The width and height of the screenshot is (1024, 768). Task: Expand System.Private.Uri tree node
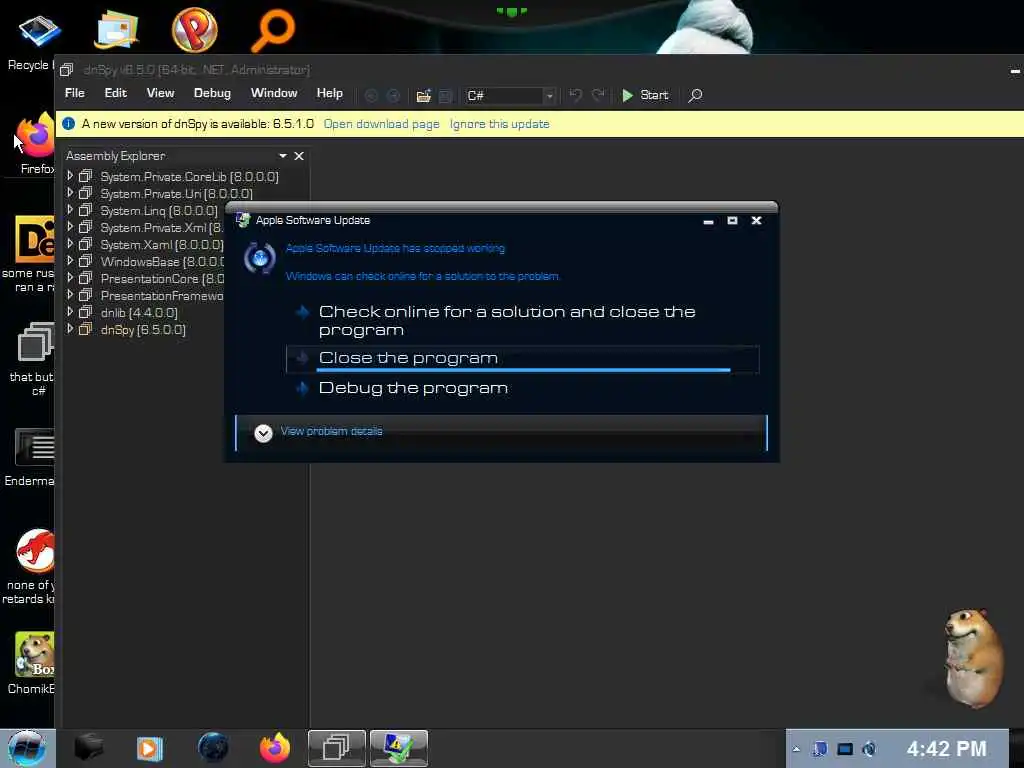coord(70,193)
